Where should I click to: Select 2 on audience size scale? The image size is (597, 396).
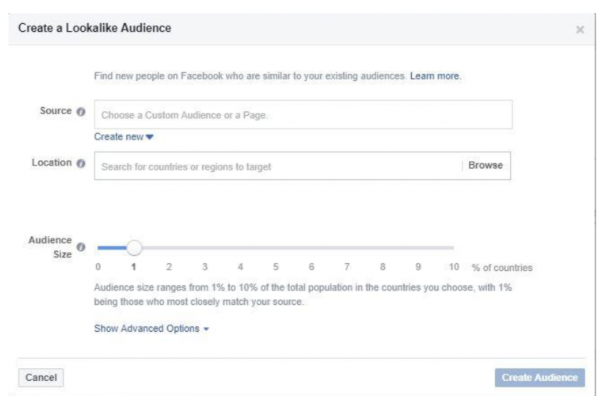pos(169,267)
